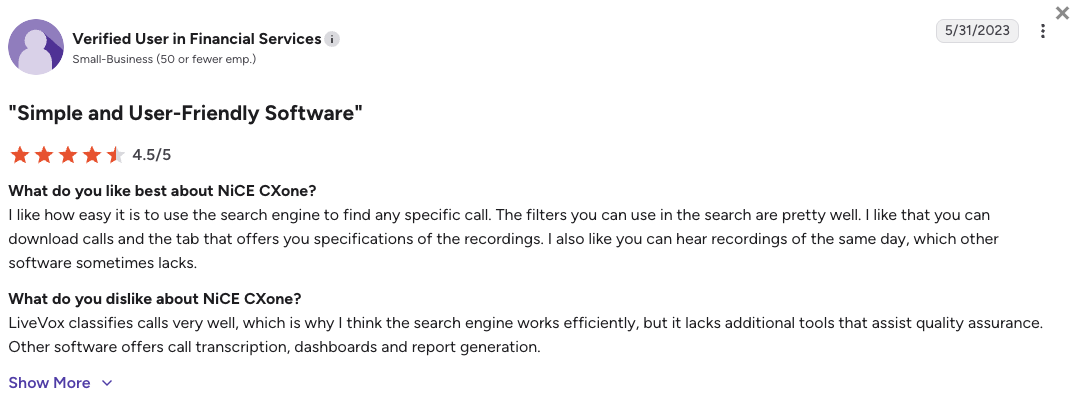The image size is (1075, 393).
Task: Select the 5/31/2023 date badge
Action: coord(977,31)
